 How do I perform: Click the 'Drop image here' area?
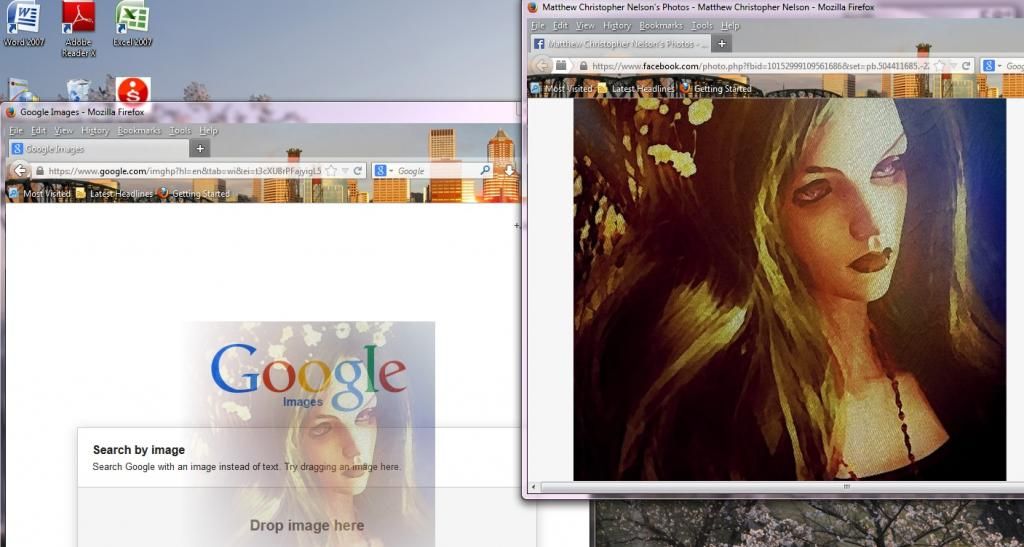click(x=307, y=525)
